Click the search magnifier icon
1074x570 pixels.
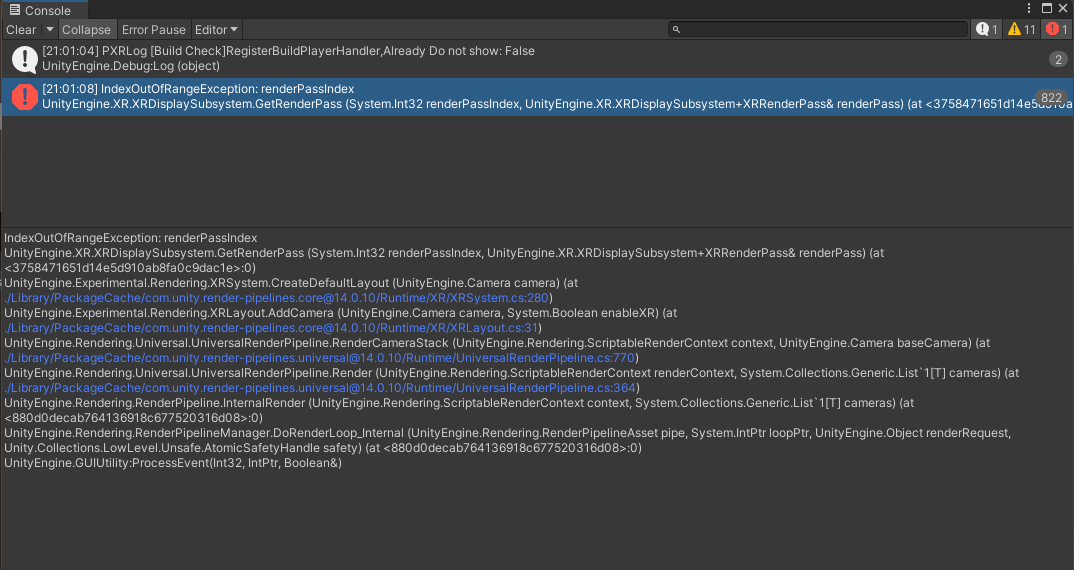[x=676, y=29]
